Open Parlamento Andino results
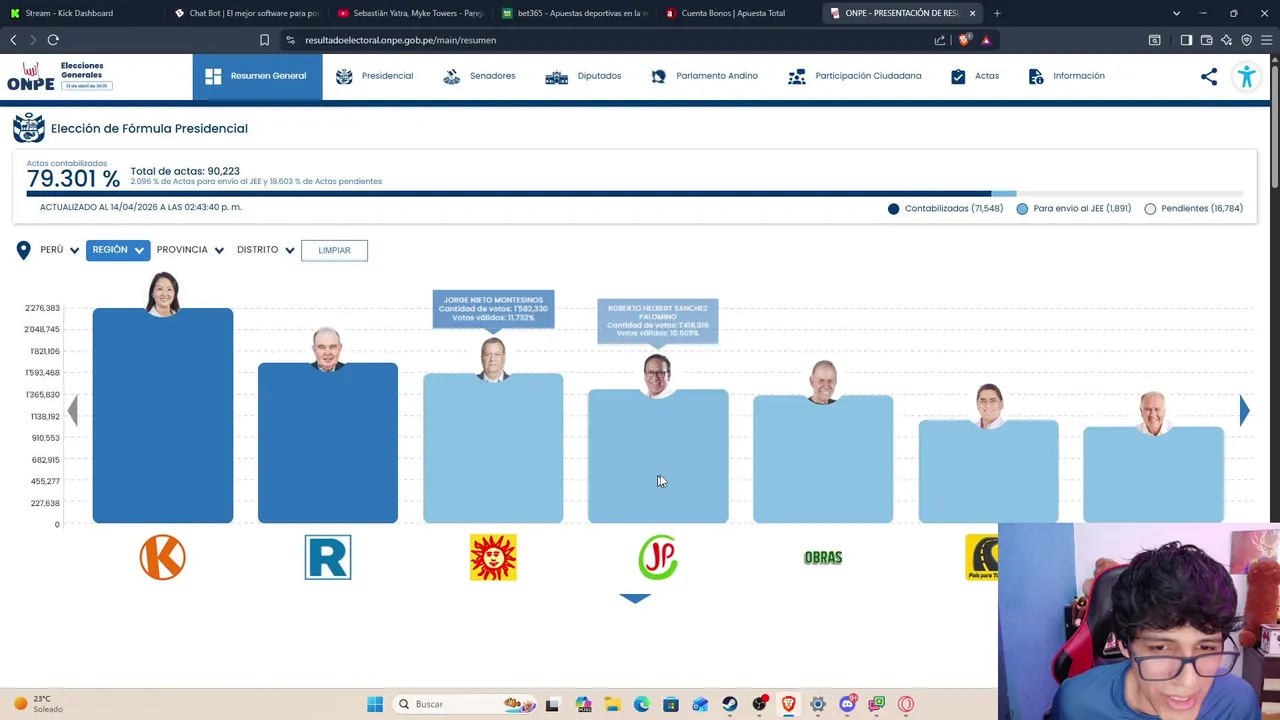This screenshot has width=1280, height=720. coord(704,76)
